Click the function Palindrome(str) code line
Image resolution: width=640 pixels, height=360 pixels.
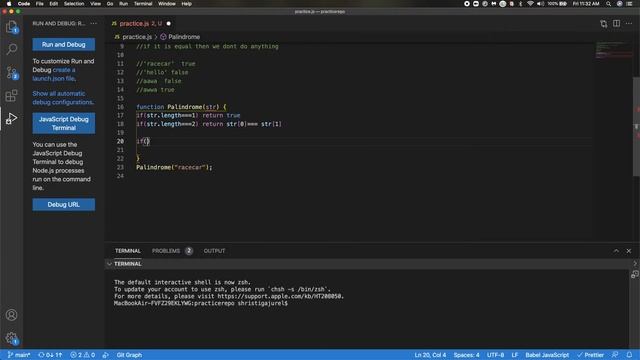click(181, 107)
